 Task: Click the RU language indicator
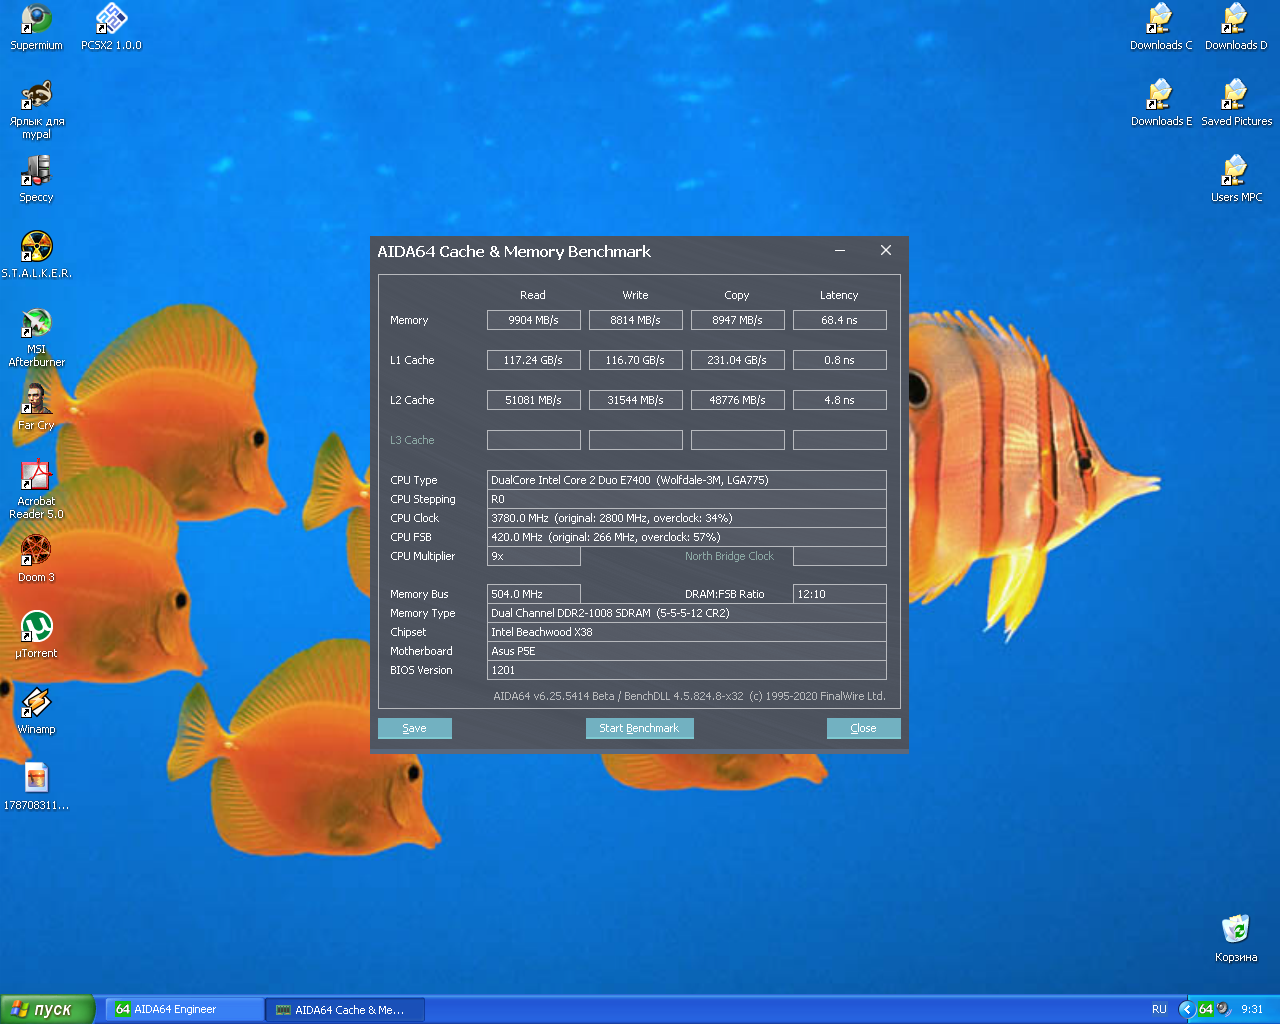pos(1159,1010)
